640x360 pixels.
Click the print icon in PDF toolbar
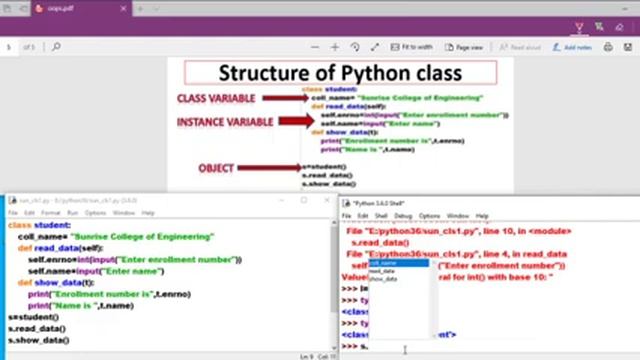coord(608,47)
